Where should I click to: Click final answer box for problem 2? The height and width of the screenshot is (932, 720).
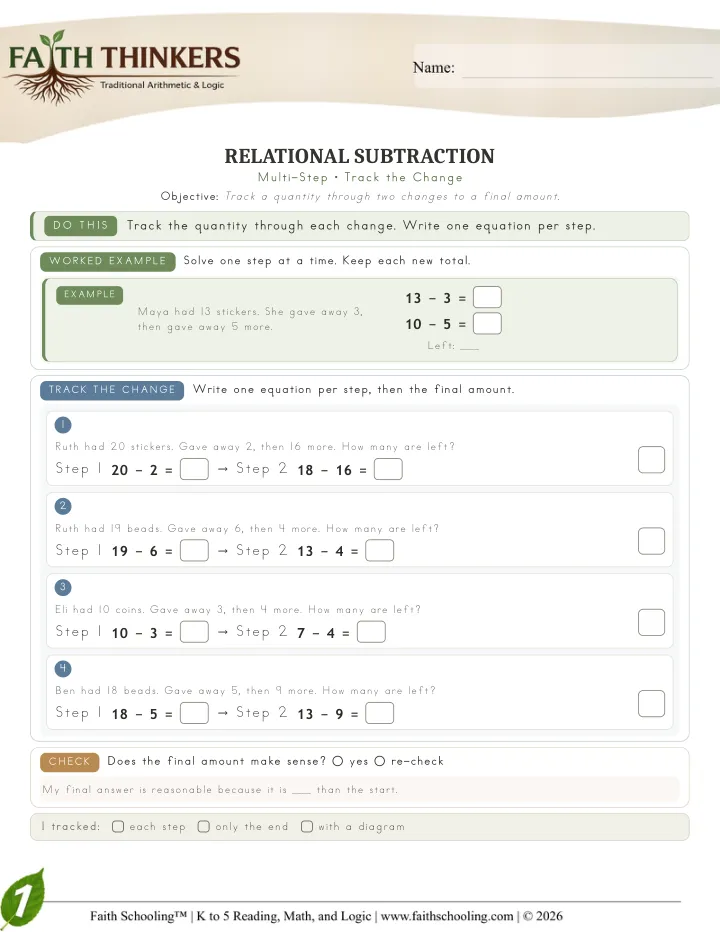[652, 541]
